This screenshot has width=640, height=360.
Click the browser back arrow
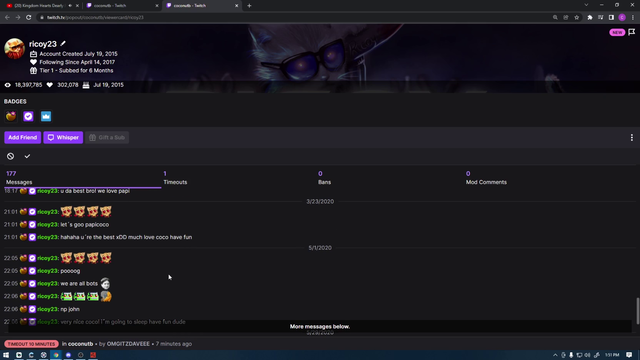click(x=7, y=18)
